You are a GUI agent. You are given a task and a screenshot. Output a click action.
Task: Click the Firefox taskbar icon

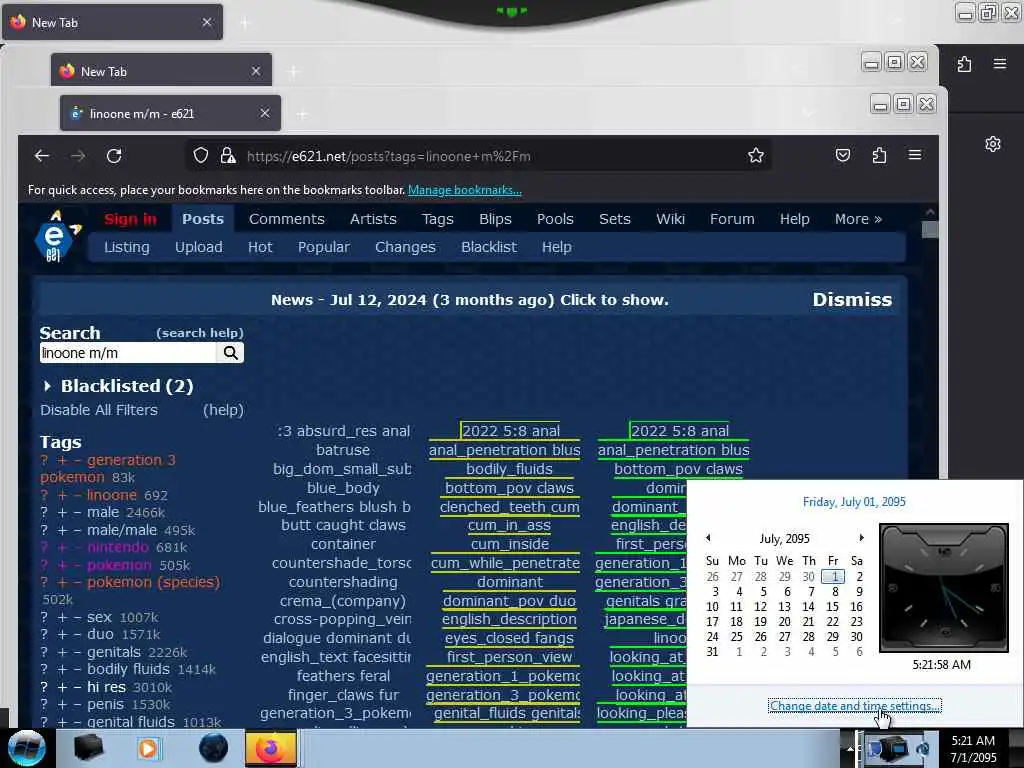click(271, 748)
